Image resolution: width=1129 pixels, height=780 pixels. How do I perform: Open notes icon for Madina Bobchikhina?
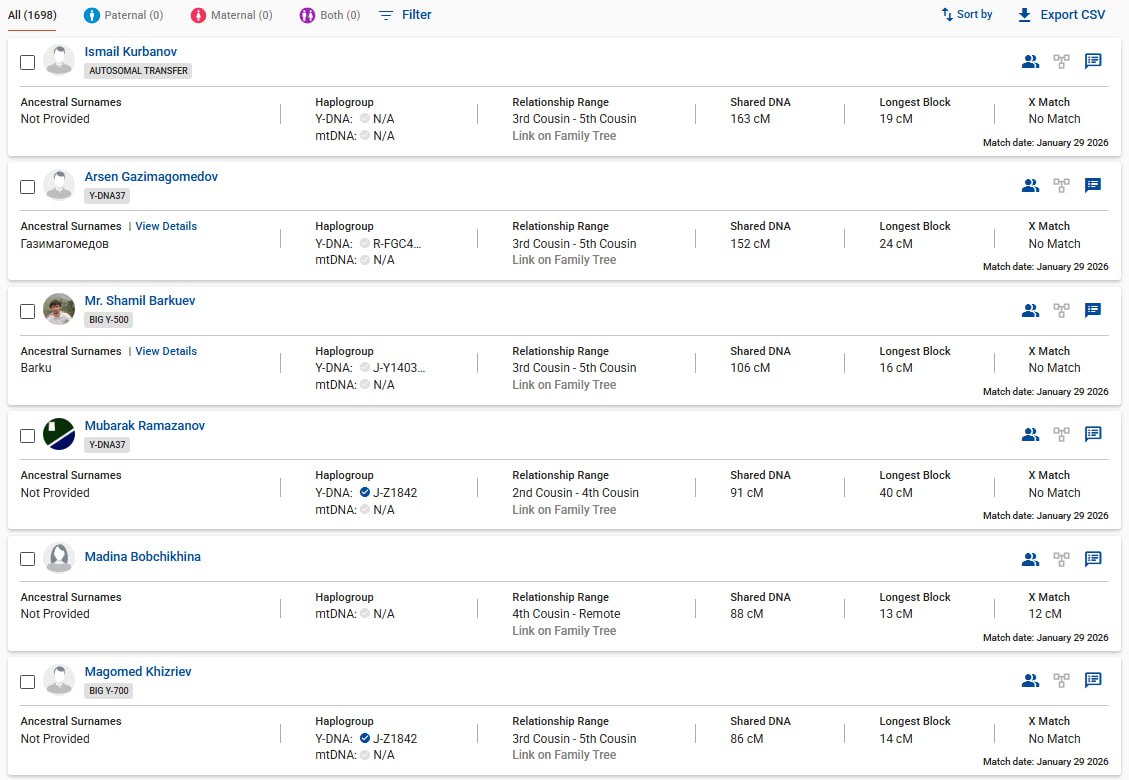pos(1093,558)
